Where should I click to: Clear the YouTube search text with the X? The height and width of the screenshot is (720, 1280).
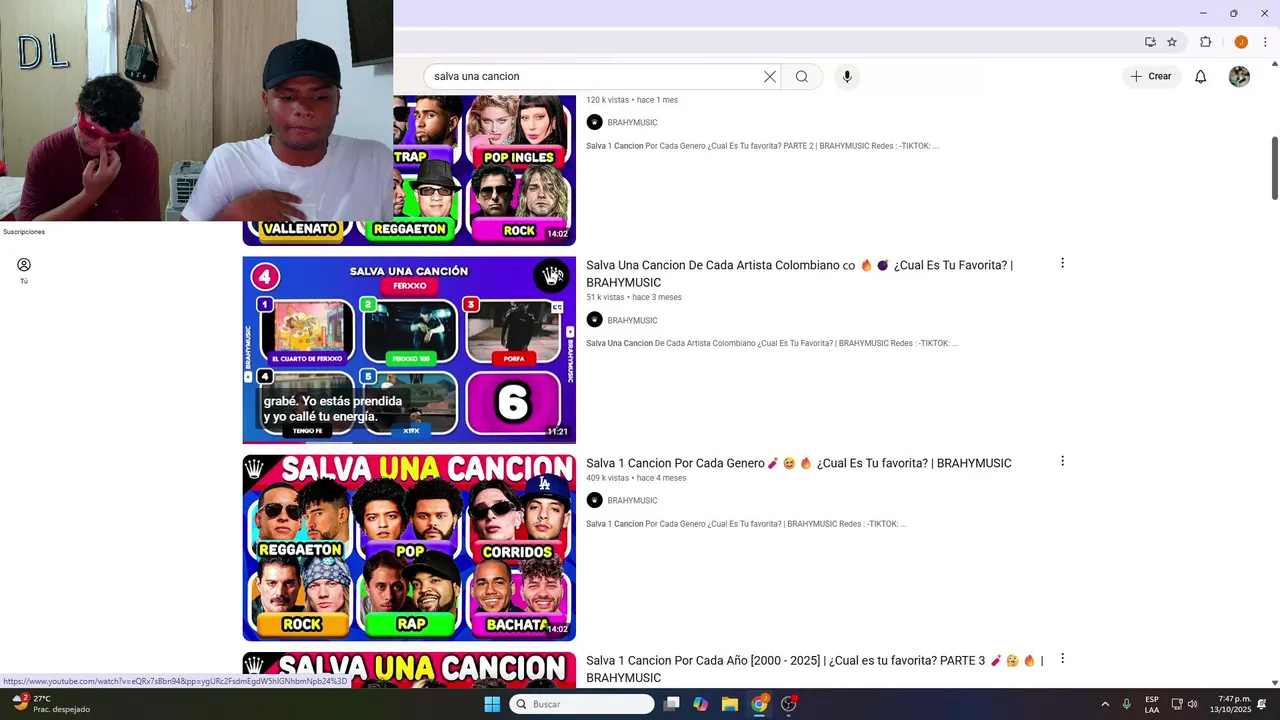[x=770, y=77]
